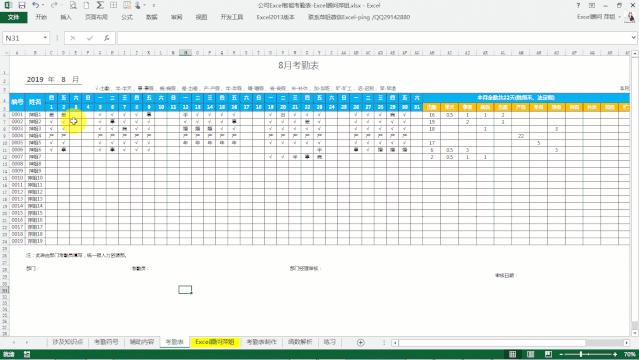Click the zoom in plus icon
This screenshot has width=639, height=360.
[615, 354]
